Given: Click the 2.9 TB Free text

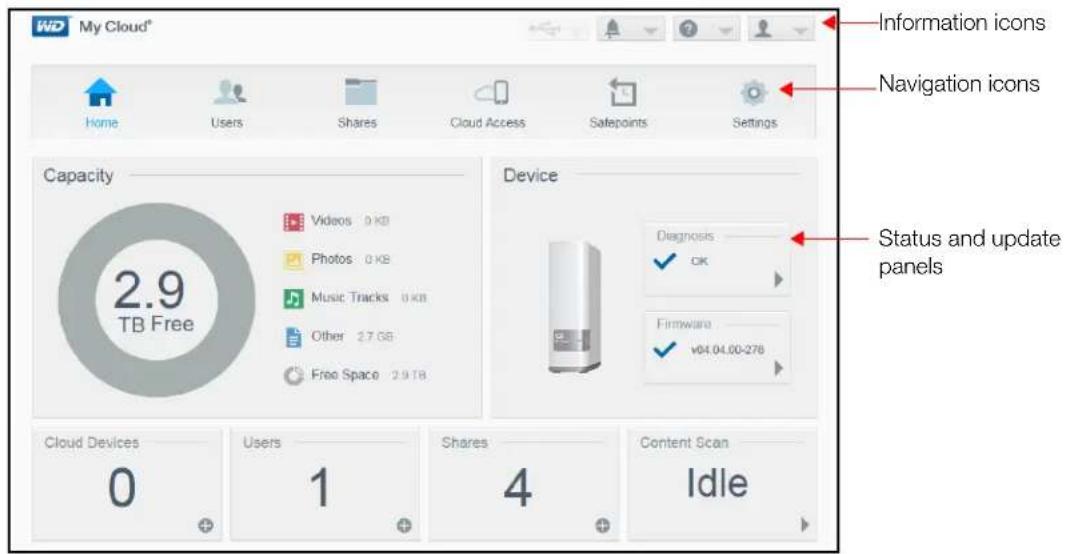Looking at the screenshot, I should coord(154,301).
